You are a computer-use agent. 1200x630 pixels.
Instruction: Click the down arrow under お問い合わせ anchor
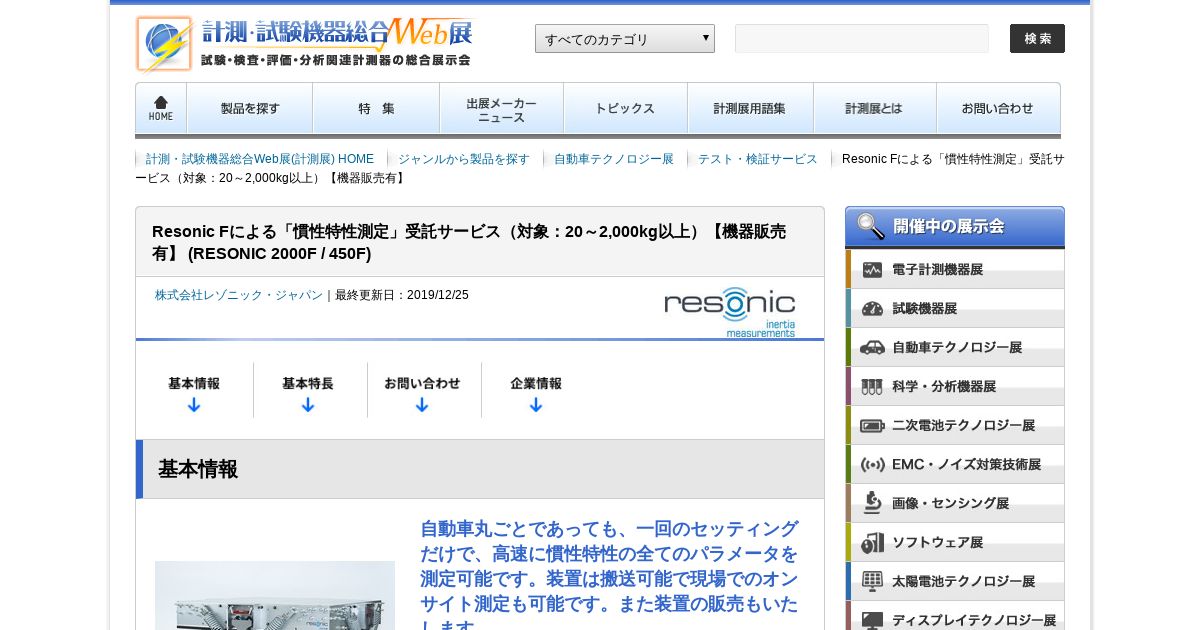pyautogui.click(x=422, y=405)
